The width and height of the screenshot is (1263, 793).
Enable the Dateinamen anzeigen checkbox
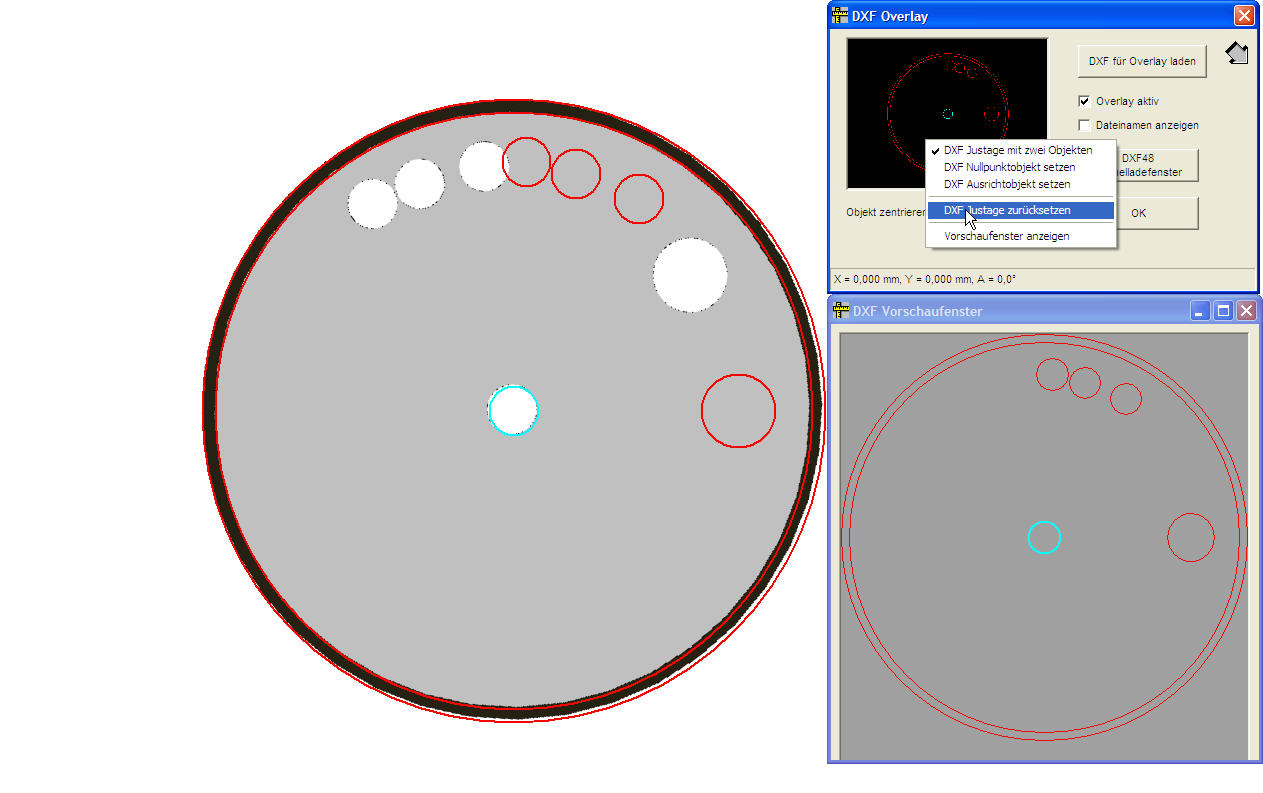(1084, 125)
